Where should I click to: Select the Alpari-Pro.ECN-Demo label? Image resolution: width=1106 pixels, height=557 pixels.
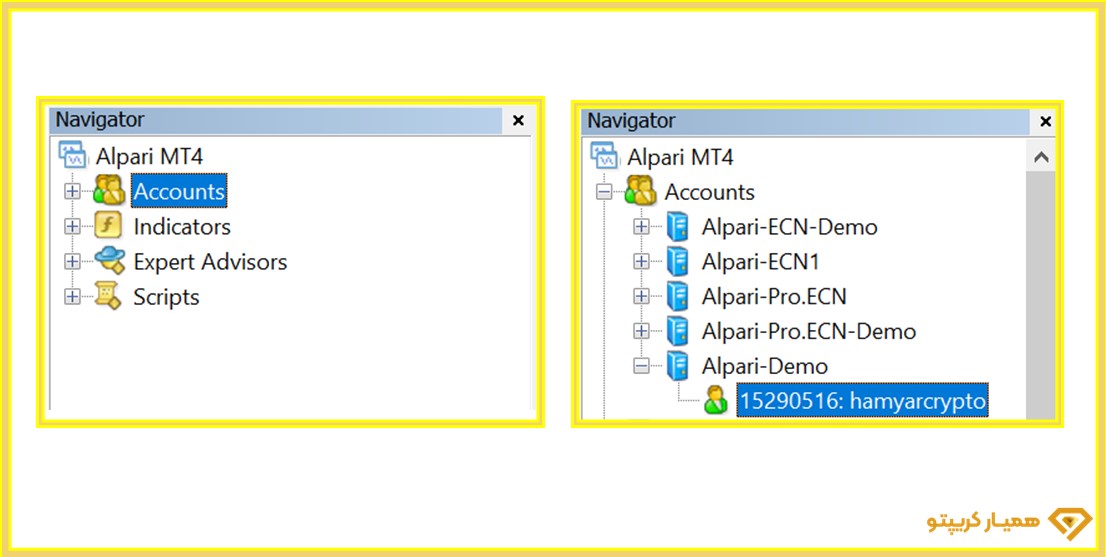pyautogui.click(x=809, y=331)
